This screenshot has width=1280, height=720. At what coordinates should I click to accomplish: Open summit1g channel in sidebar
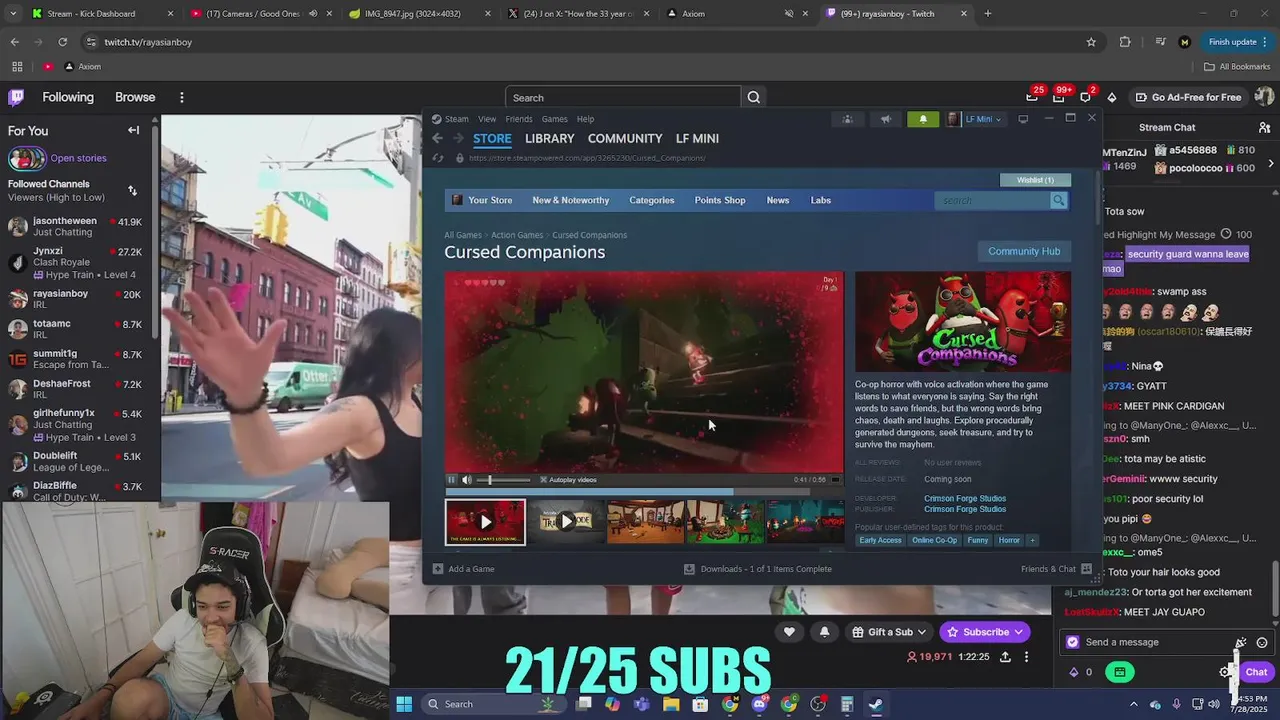tap(75, 359)
